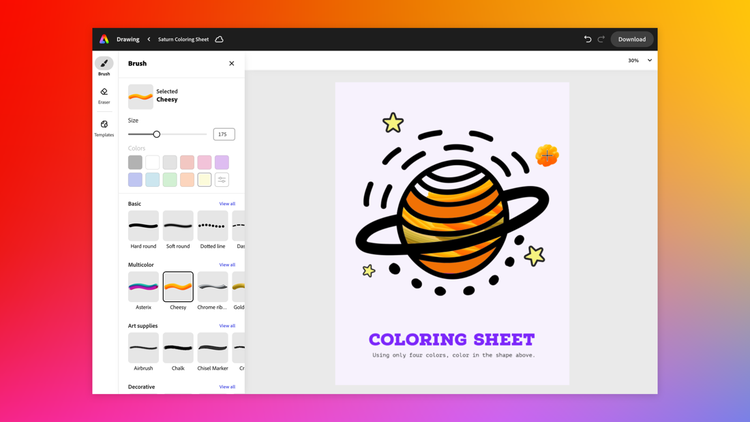Pick the light gray color swatch
Viewport: 750px width, 422px height.
point(170,162)
